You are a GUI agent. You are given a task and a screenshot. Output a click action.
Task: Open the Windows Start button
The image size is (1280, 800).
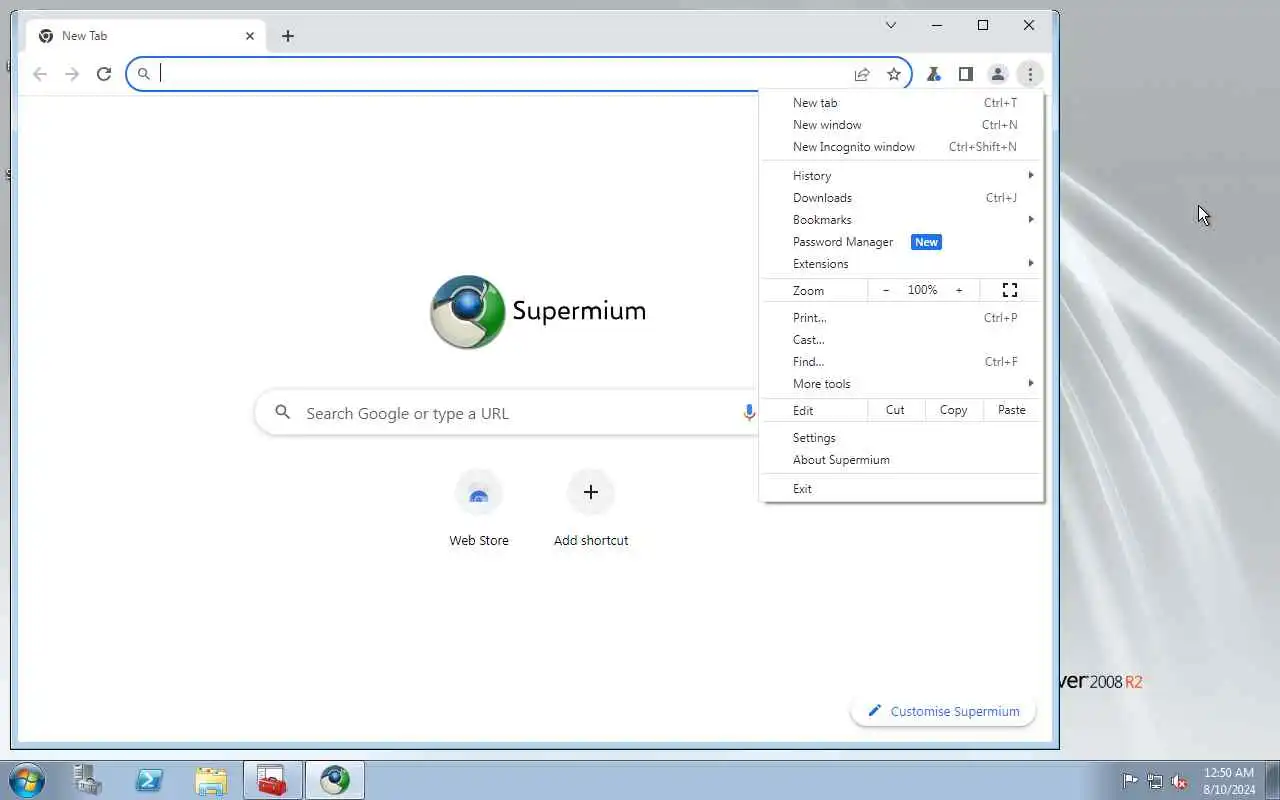click(x=26, y=780)
